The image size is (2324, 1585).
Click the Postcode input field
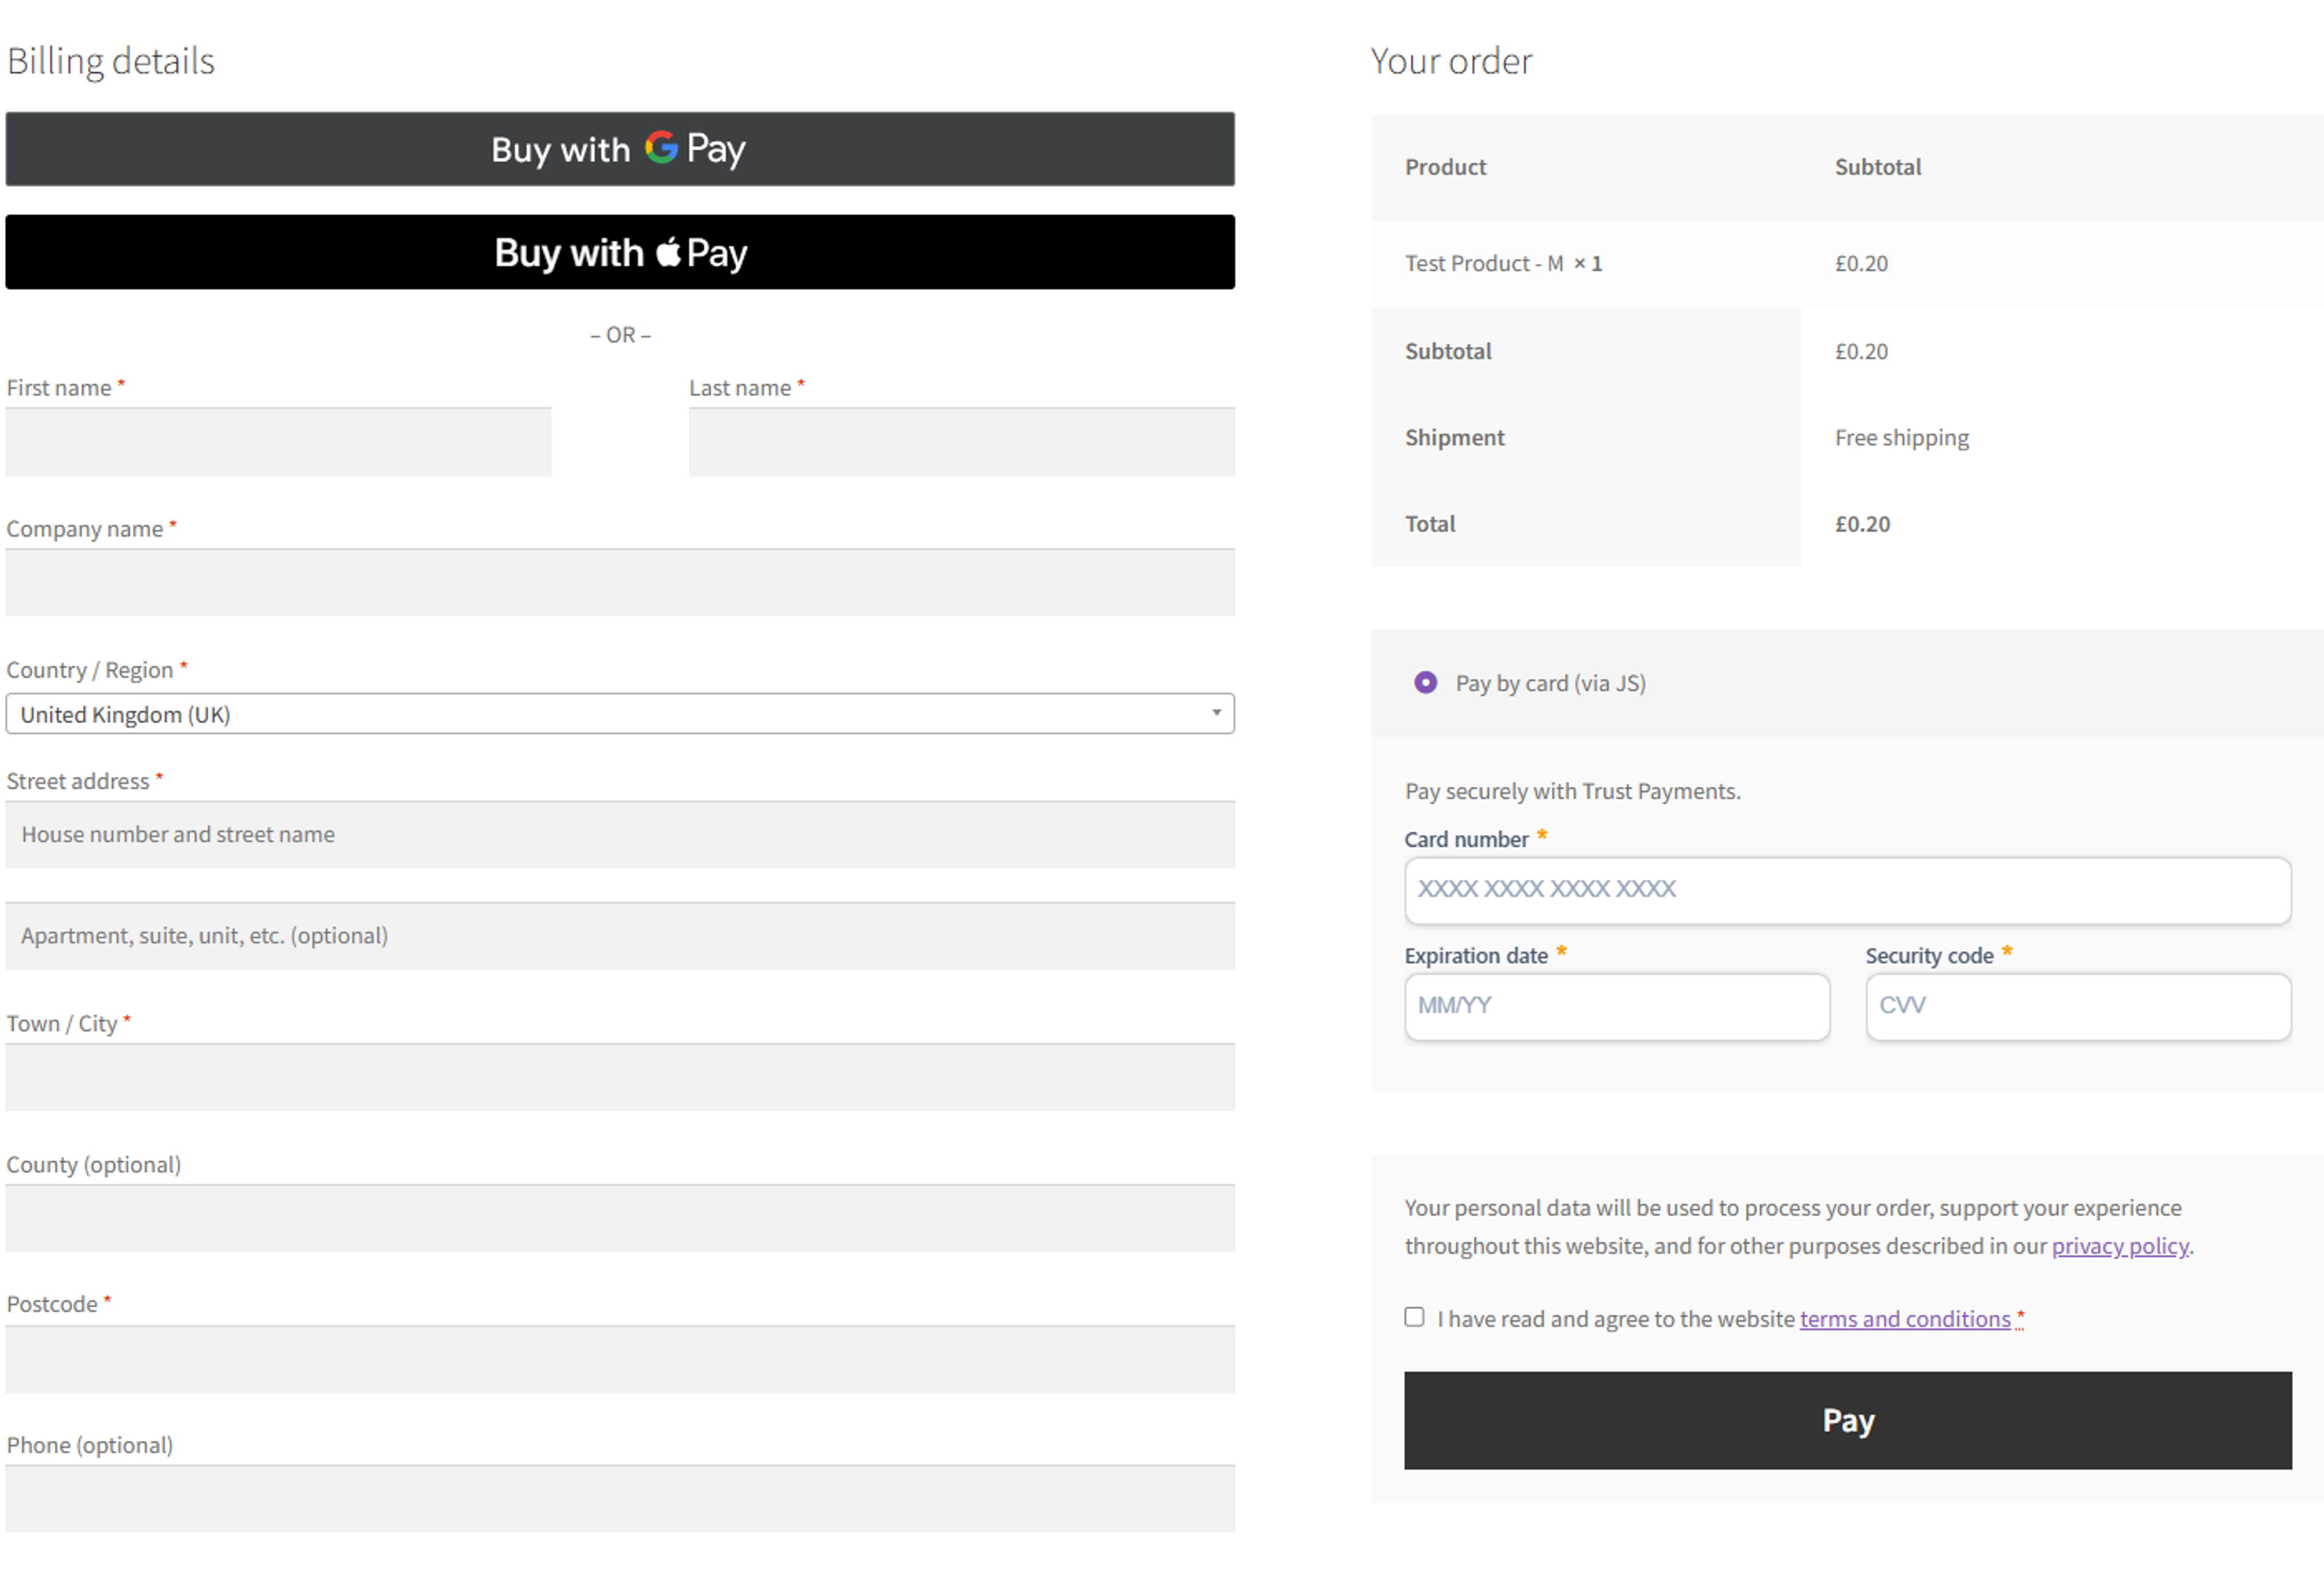click(620, 1359)
